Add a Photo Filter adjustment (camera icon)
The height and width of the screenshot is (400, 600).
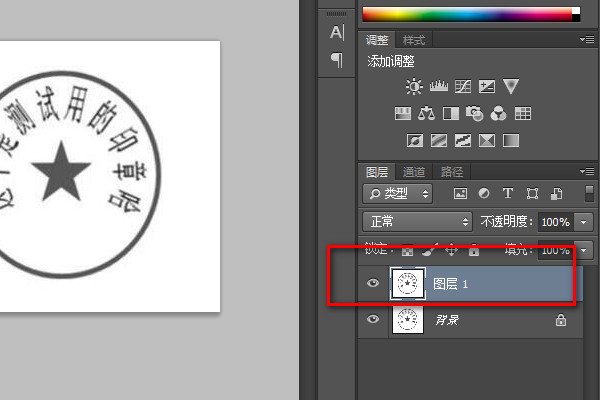point(474,114)
